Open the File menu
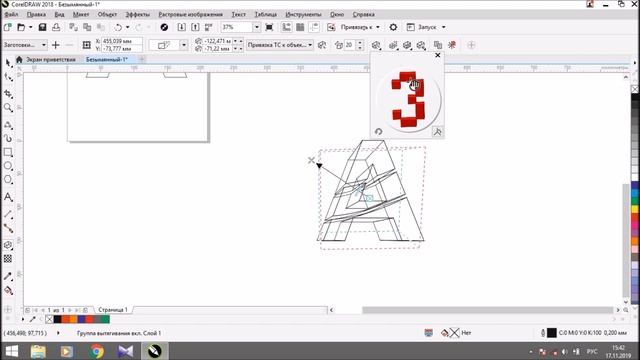The height and width of the screenshot is (360, 640). tap(11, 14)
